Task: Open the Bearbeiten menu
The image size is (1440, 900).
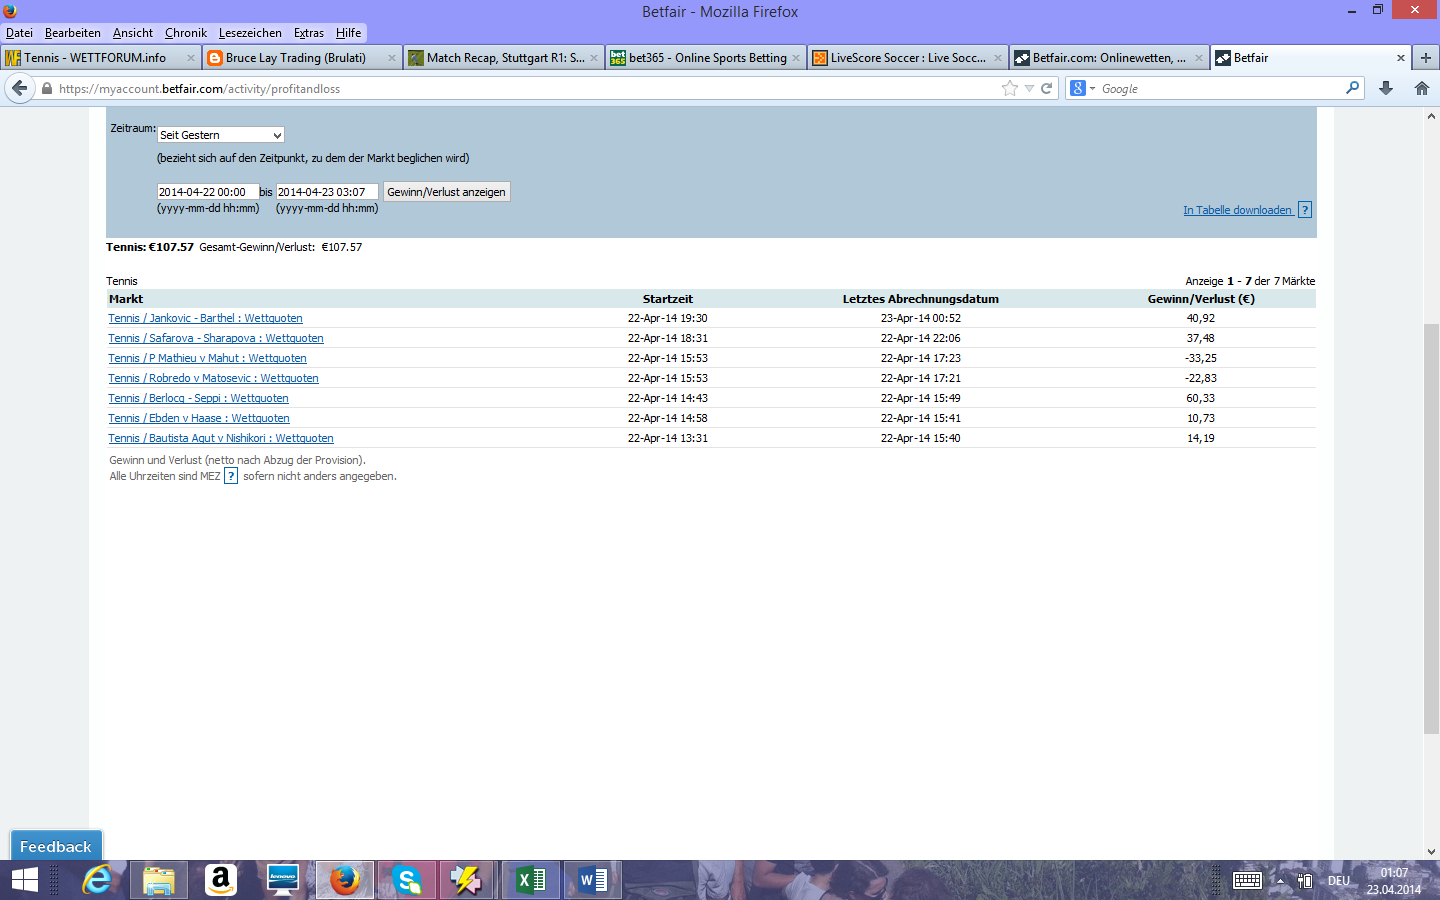Action: [x=73, y=33]
